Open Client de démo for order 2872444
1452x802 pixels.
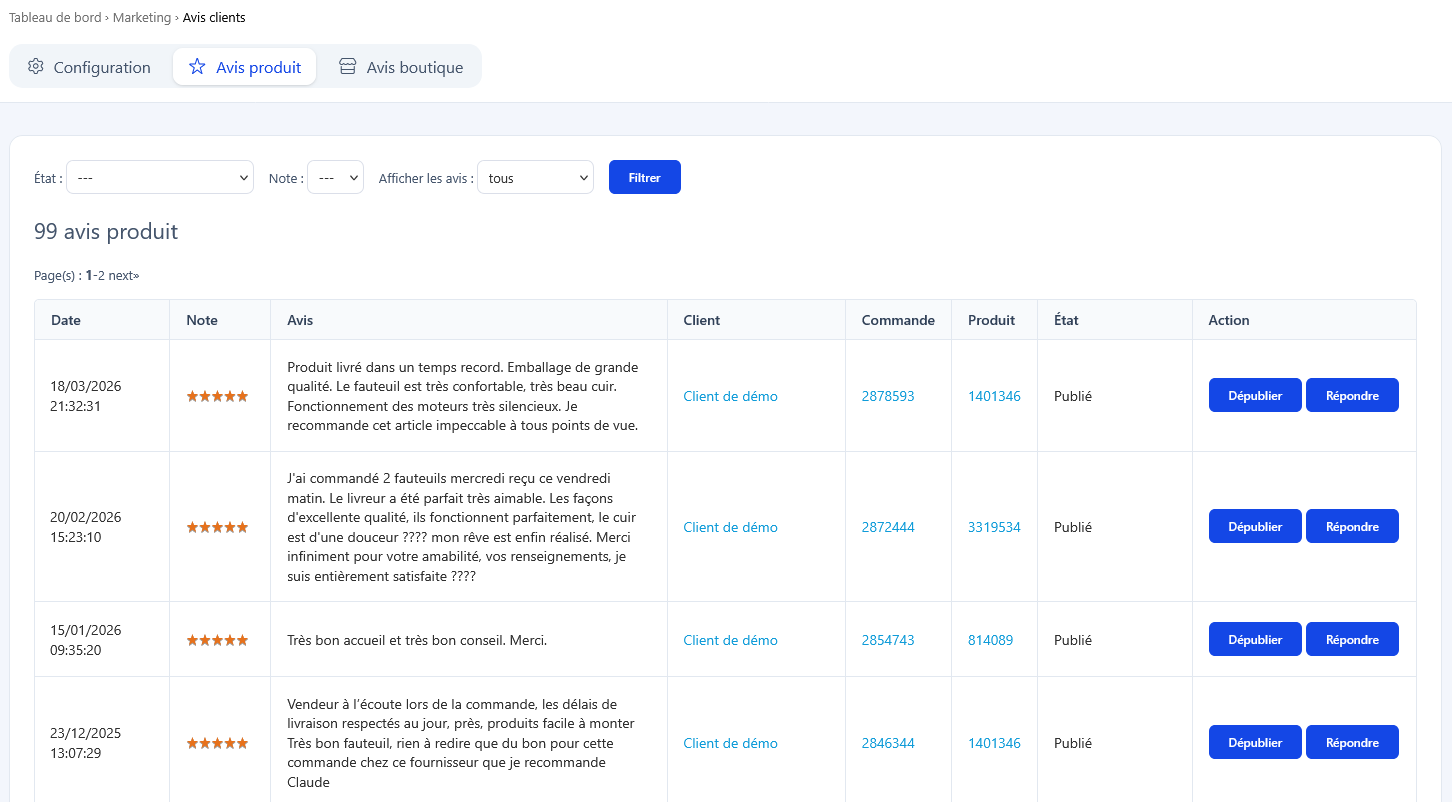[730, 527]
